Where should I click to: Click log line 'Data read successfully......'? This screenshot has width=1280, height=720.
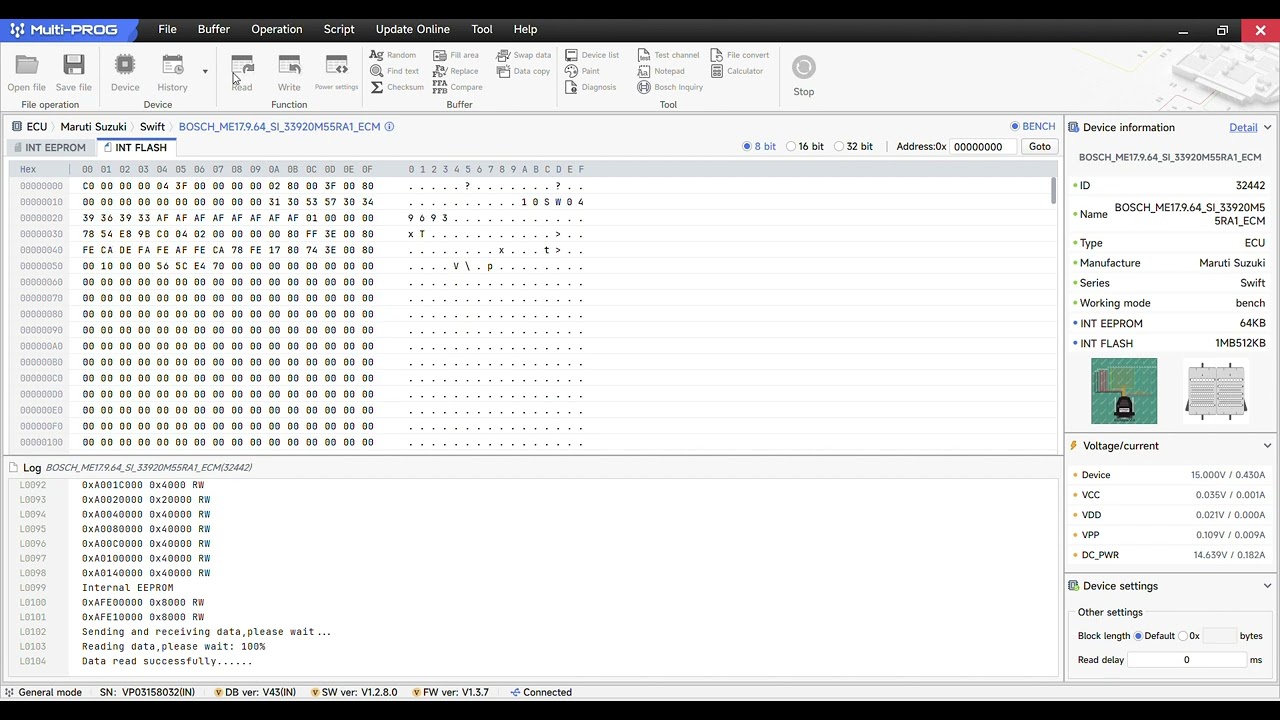coord(167,661)
